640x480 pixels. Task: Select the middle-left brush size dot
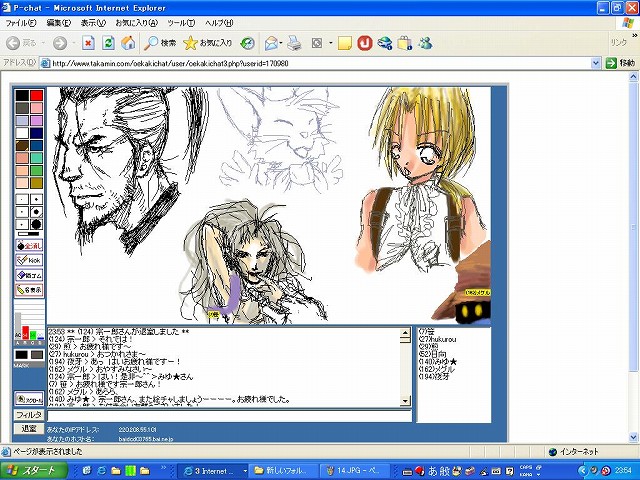click(22, 212)
